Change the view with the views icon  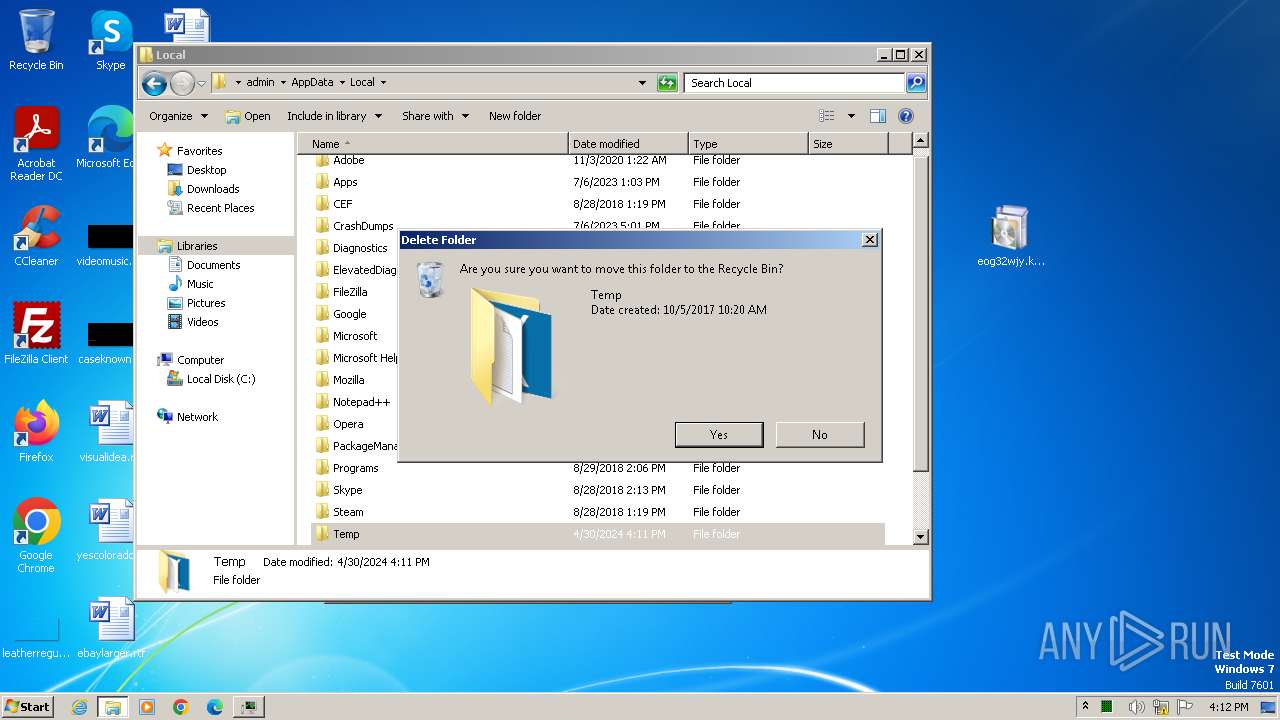pyautogui.click(x=827, y=116)
